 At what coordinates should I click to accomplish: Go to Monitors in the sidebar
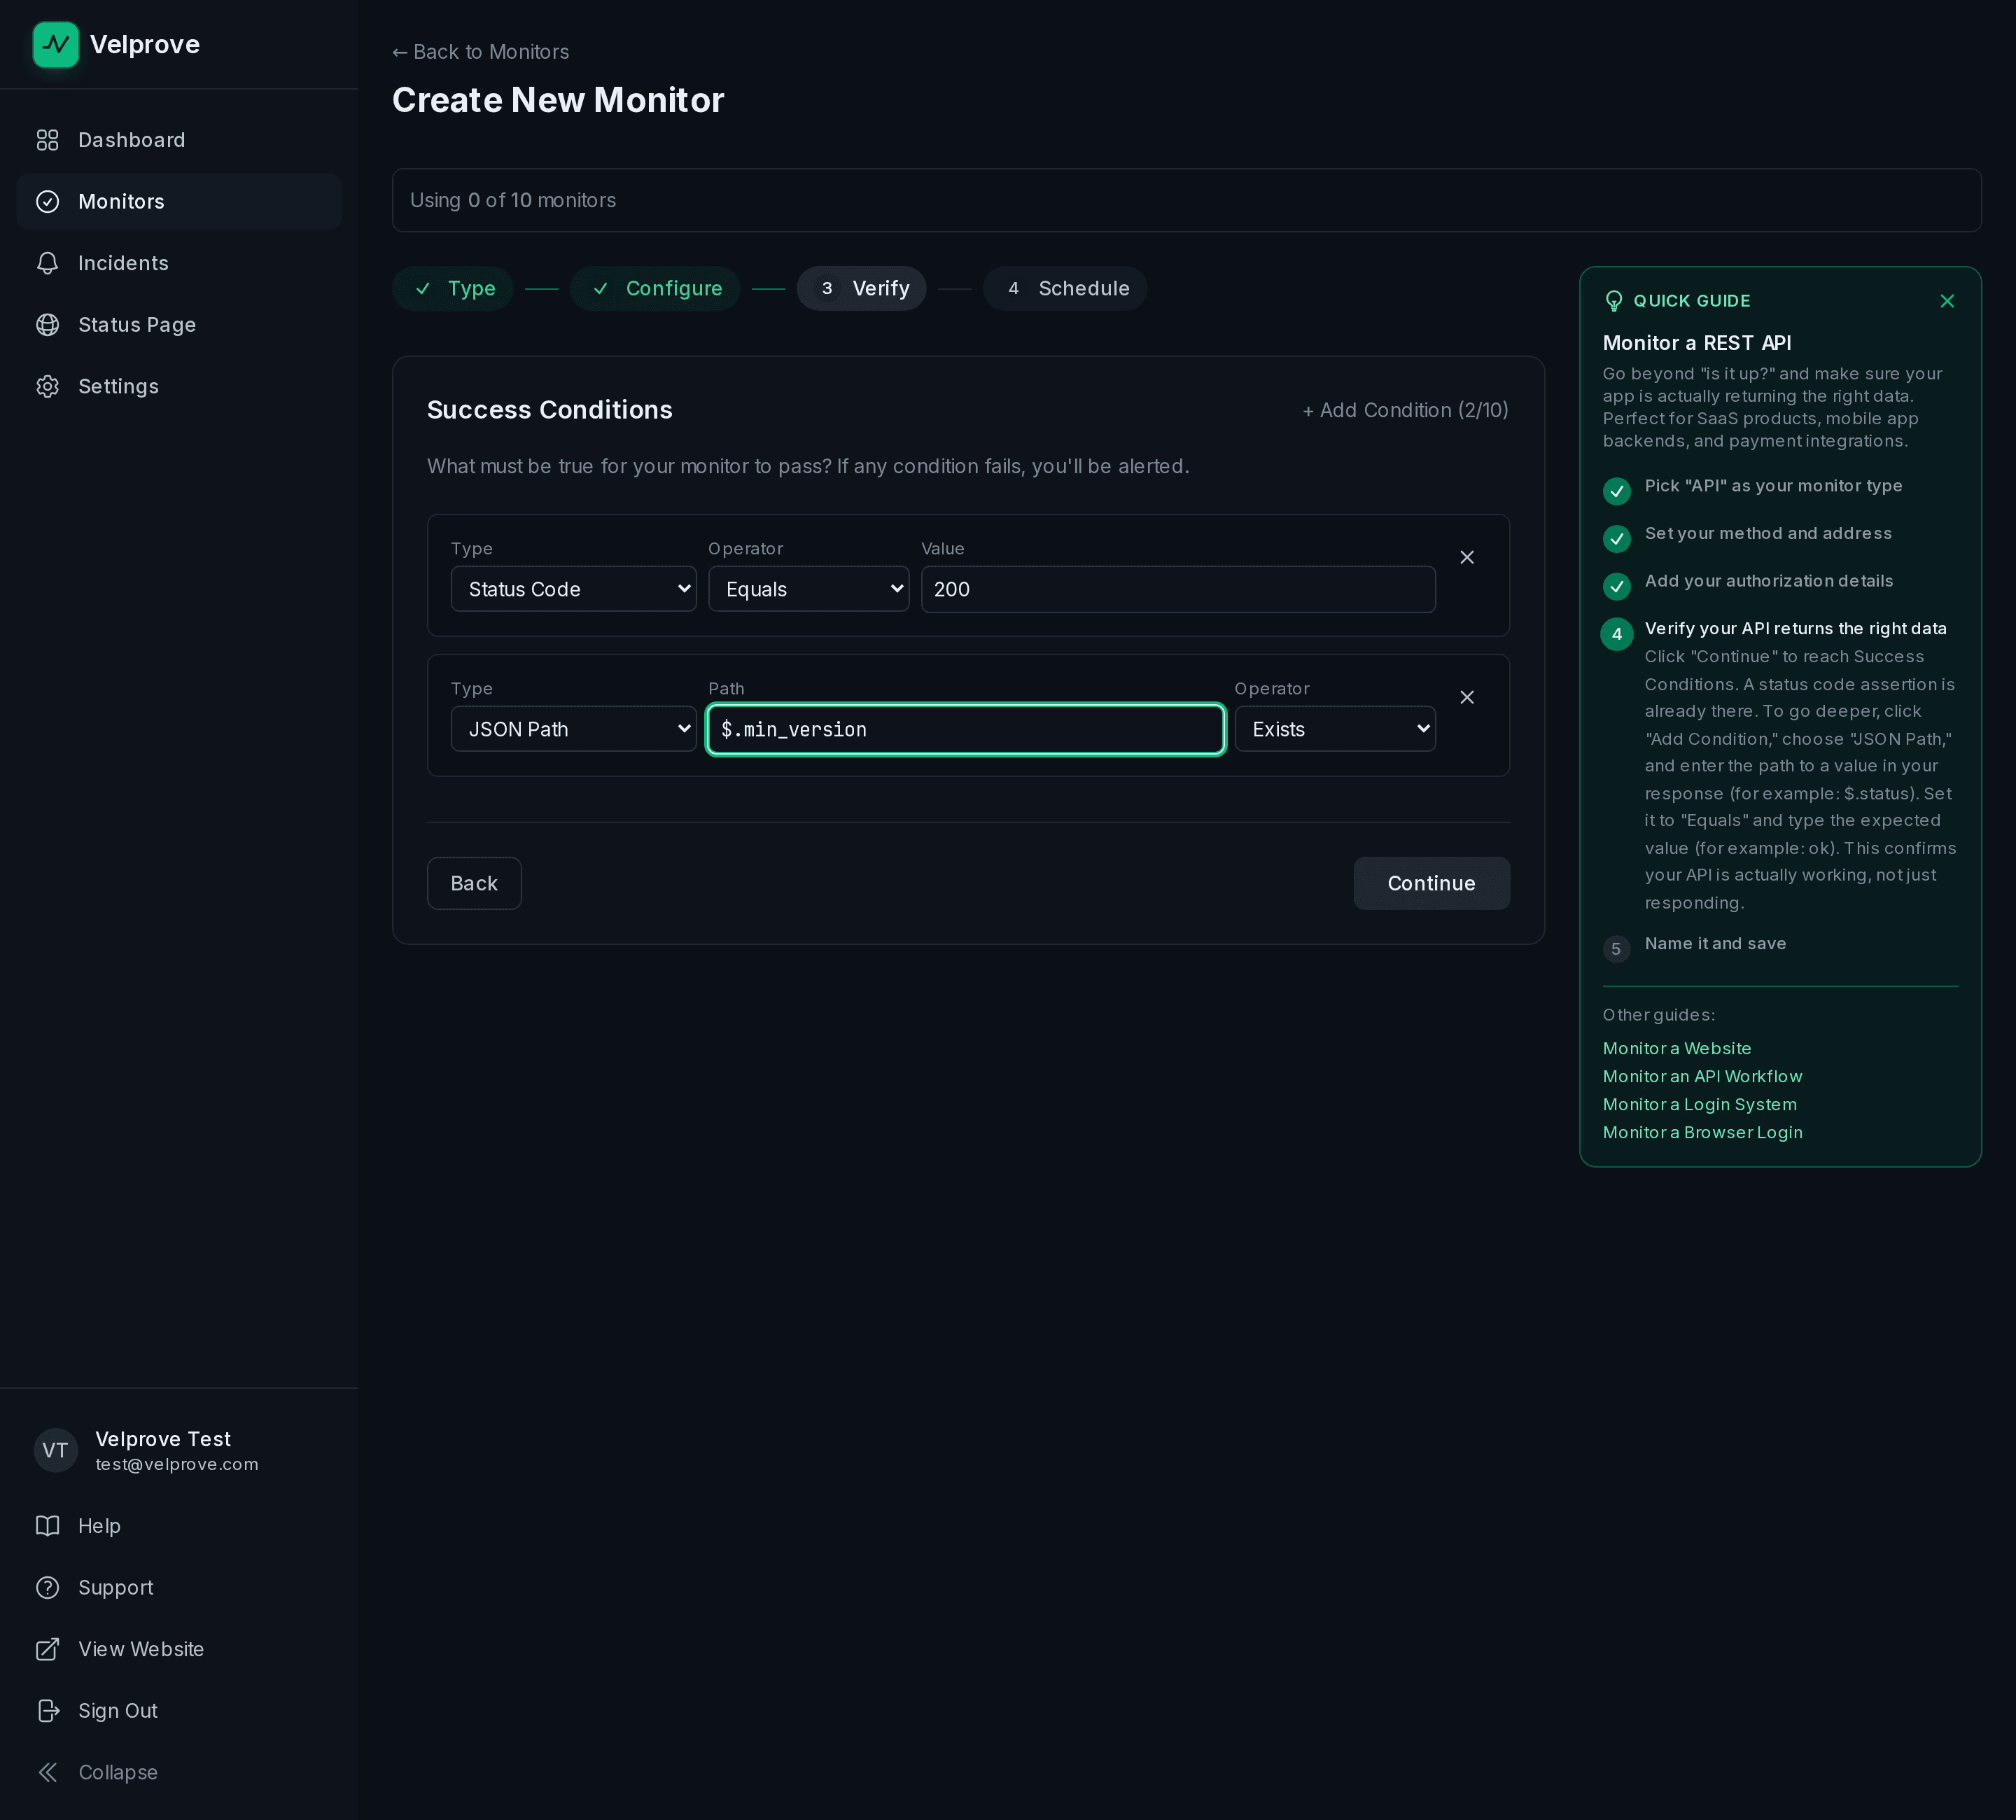point(179,202)
